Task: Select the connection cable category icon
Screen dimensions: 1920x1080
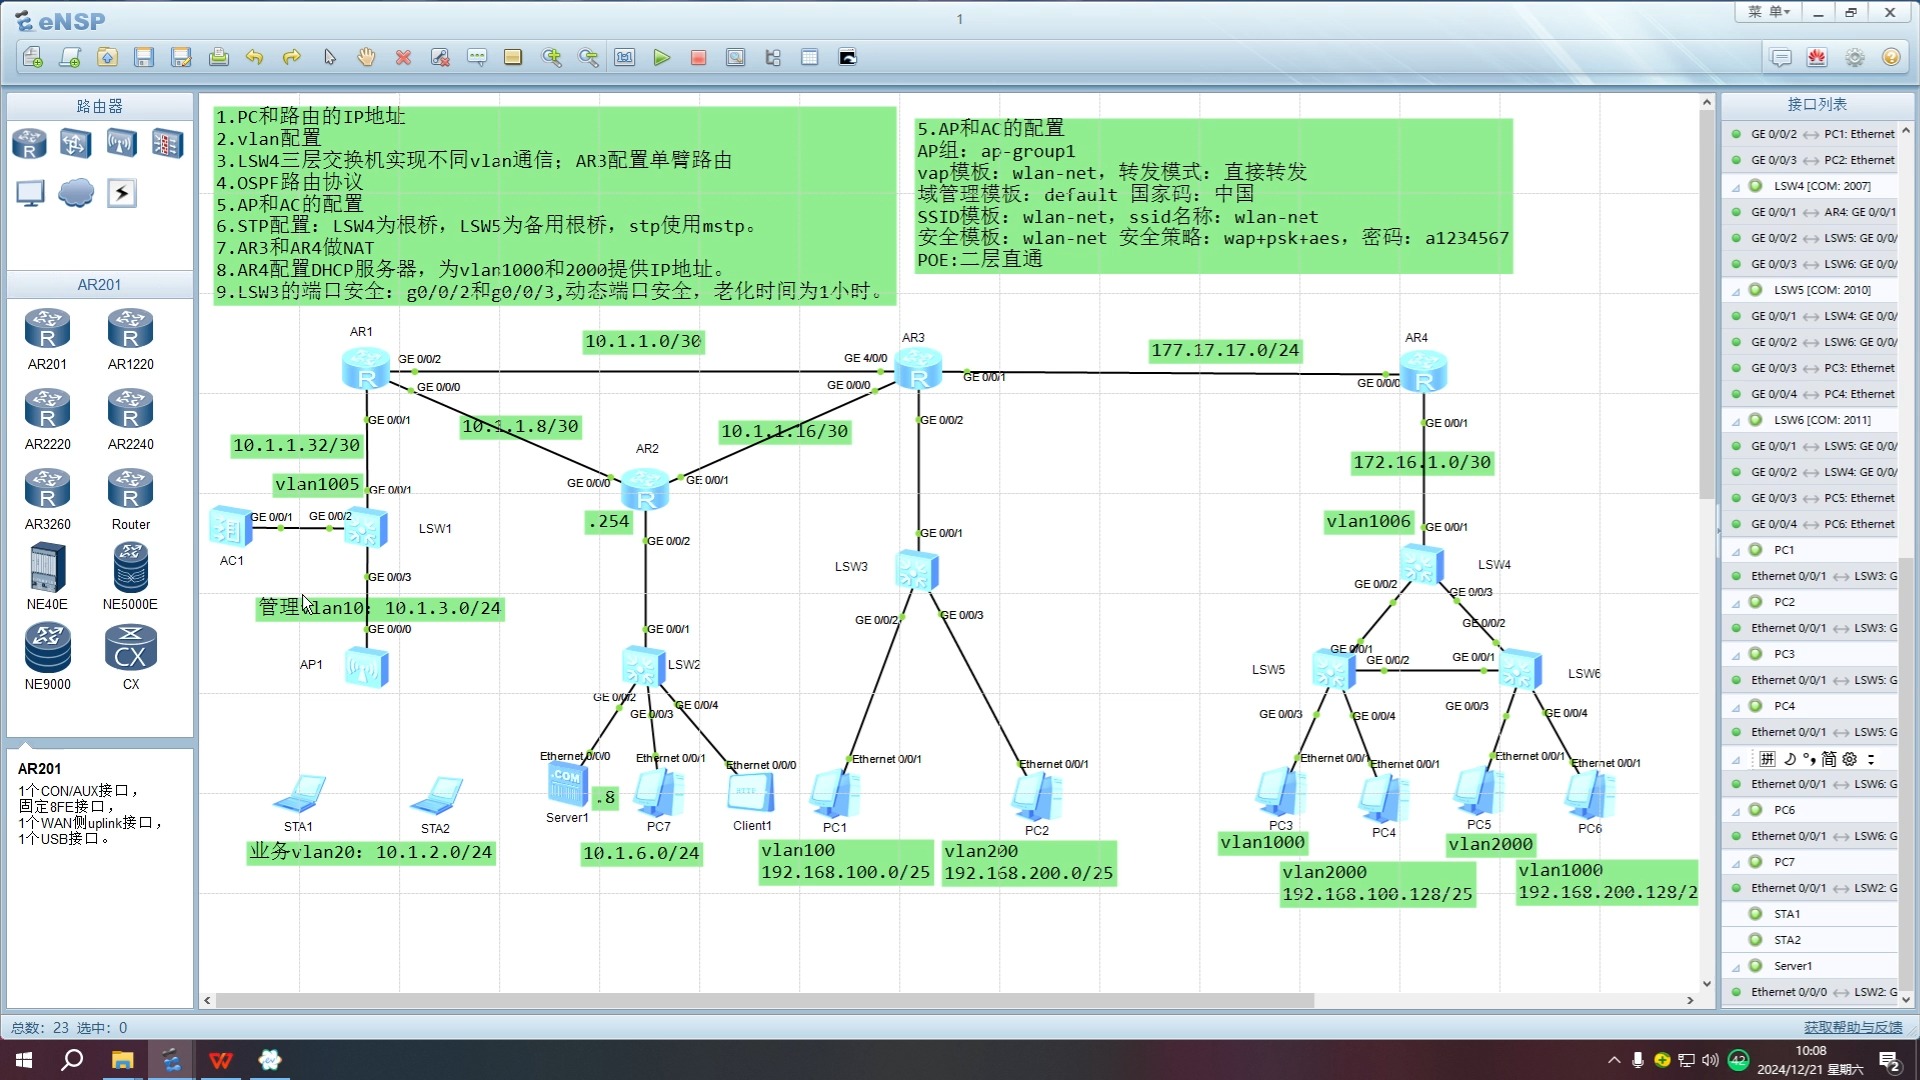Action: click(121, 193)
